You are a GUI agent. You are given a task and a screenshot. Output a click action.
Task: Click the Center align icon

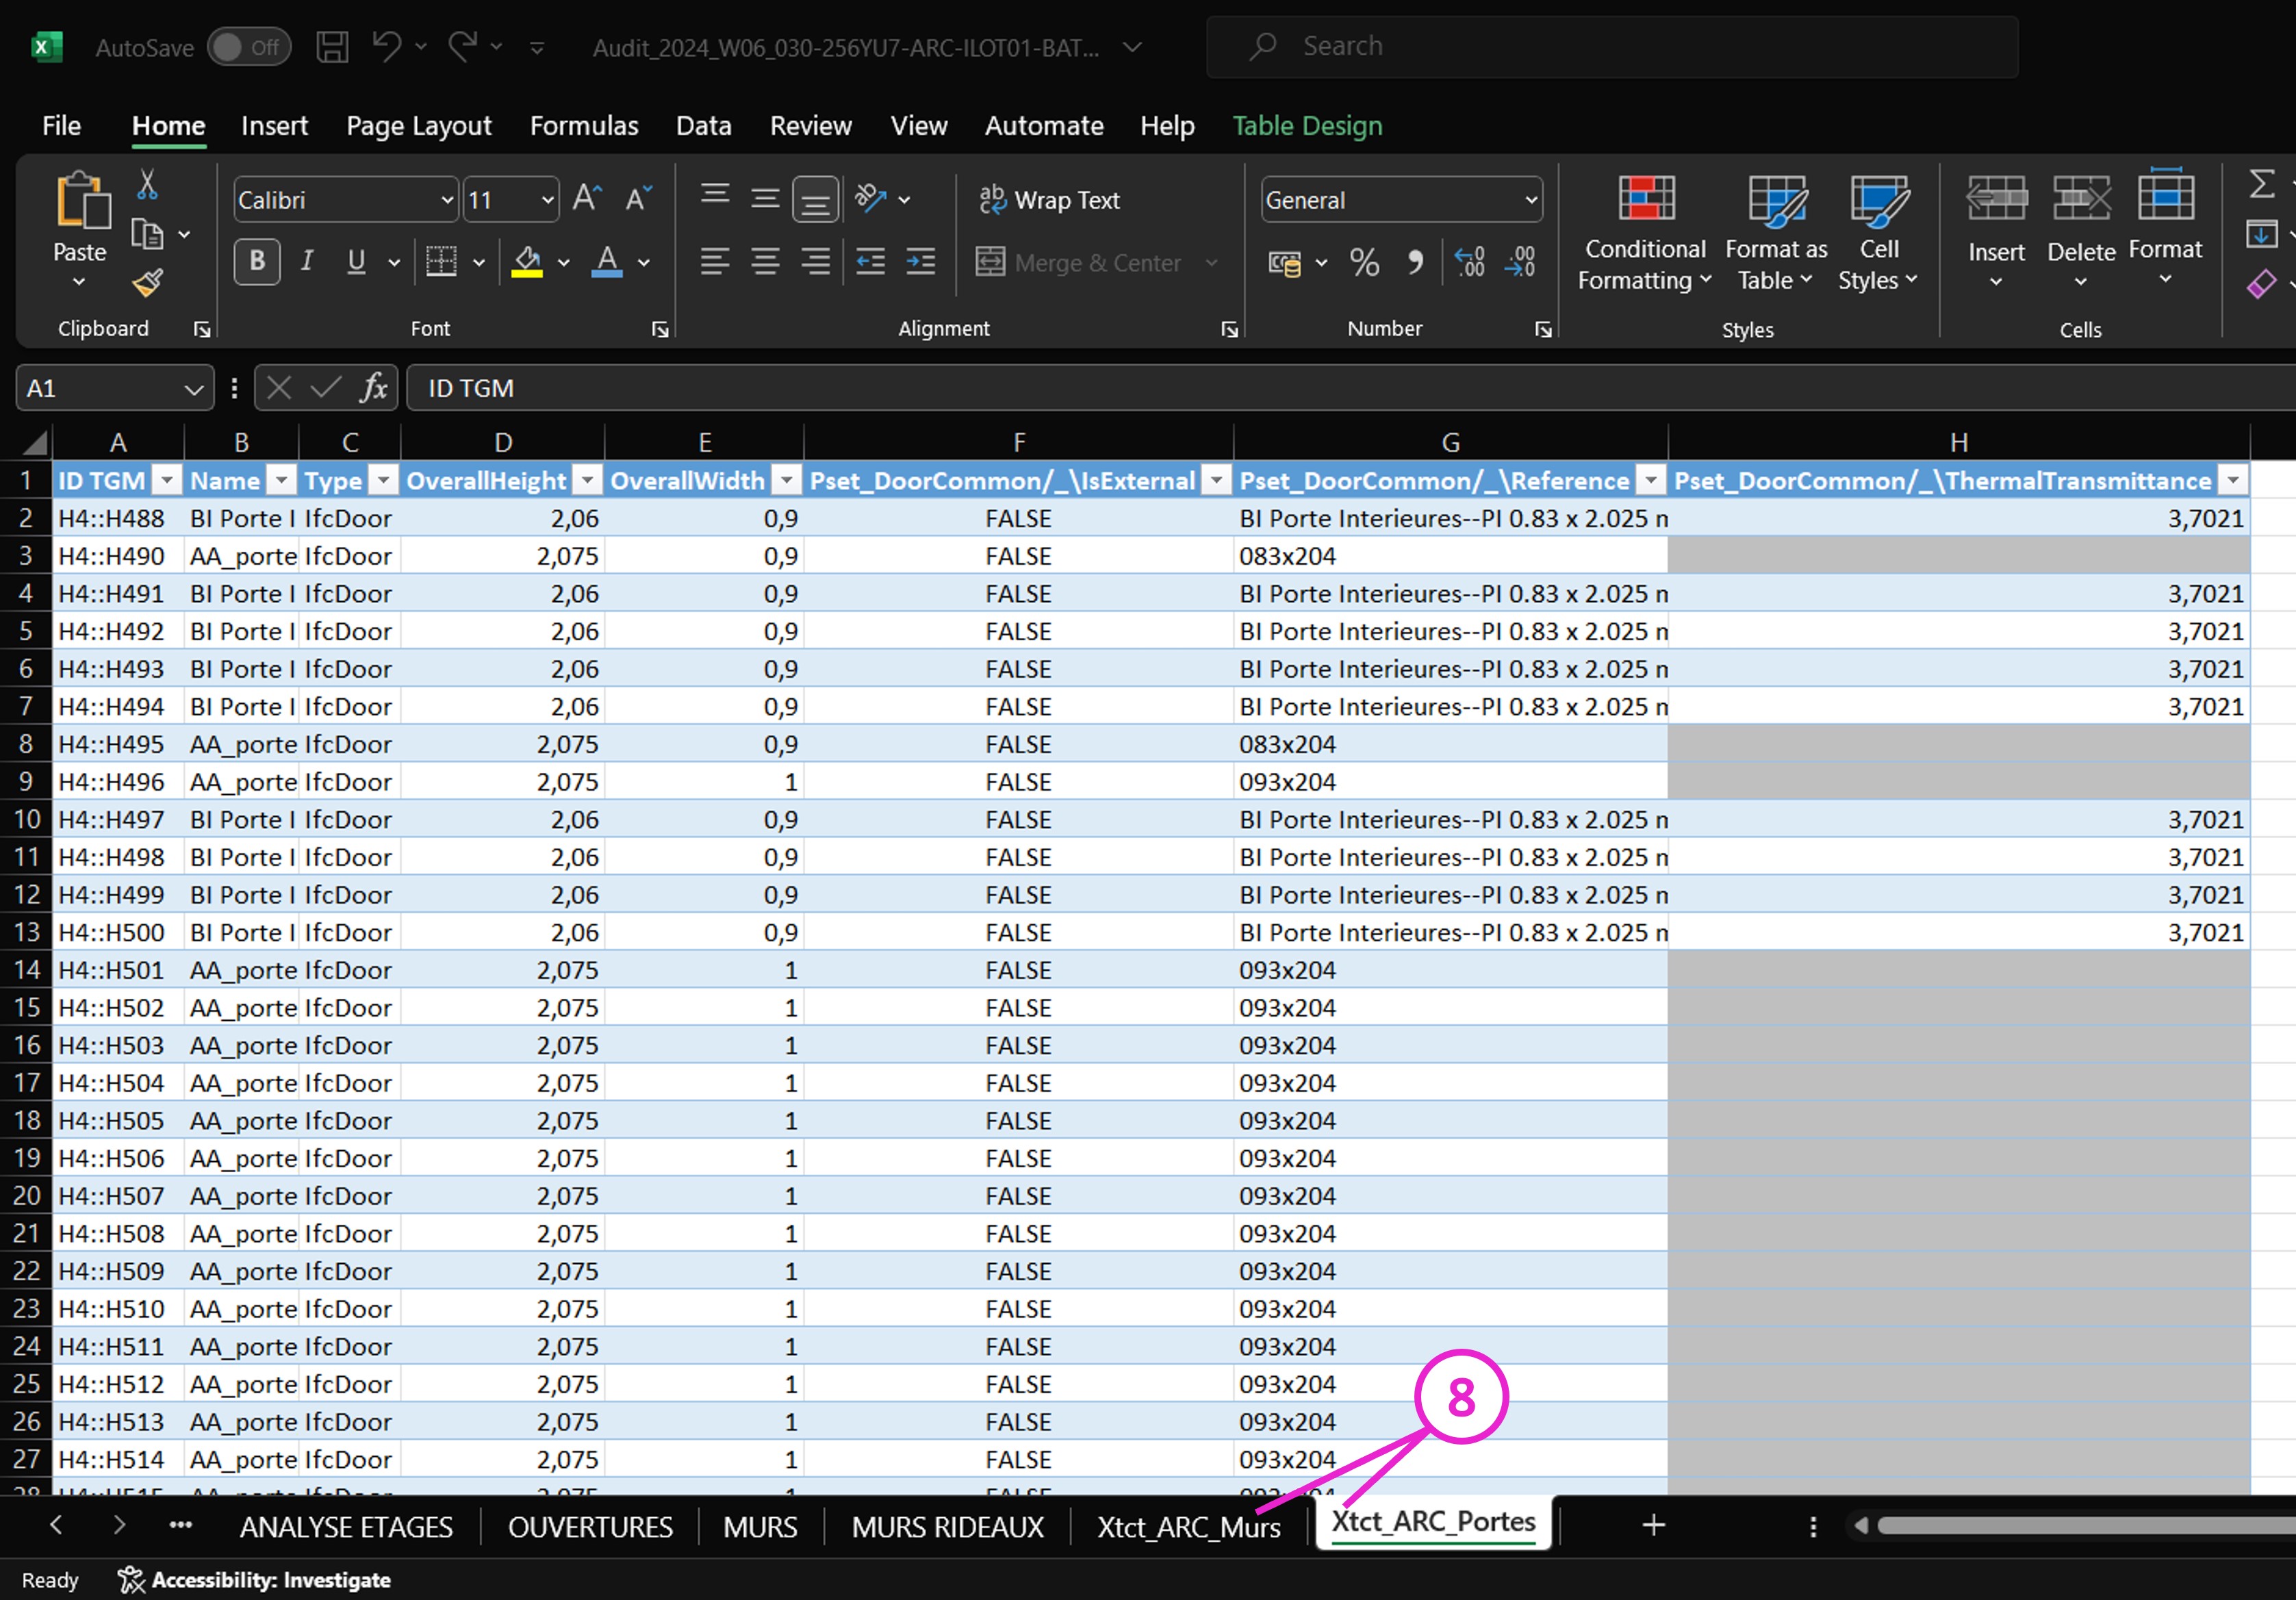pos(765,262)
